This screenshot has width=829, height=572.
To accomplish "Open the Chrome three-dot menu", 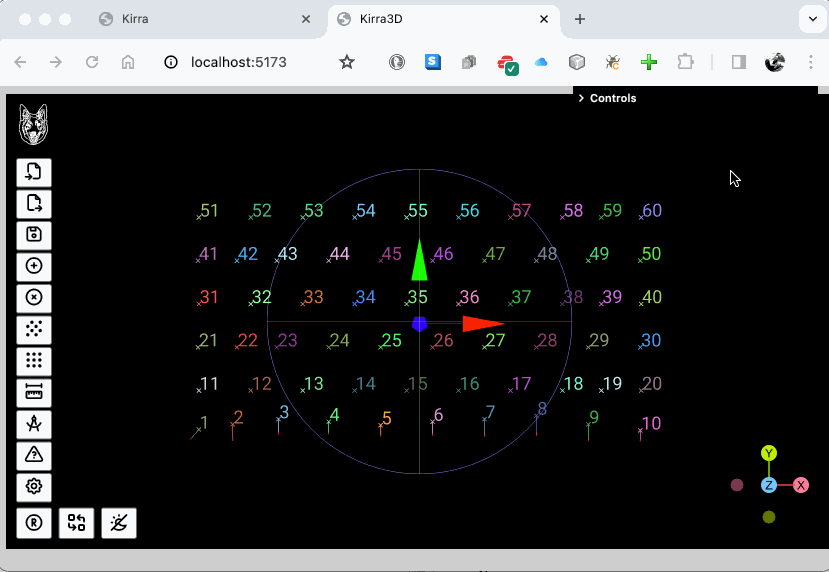I will tap(810, 62).
